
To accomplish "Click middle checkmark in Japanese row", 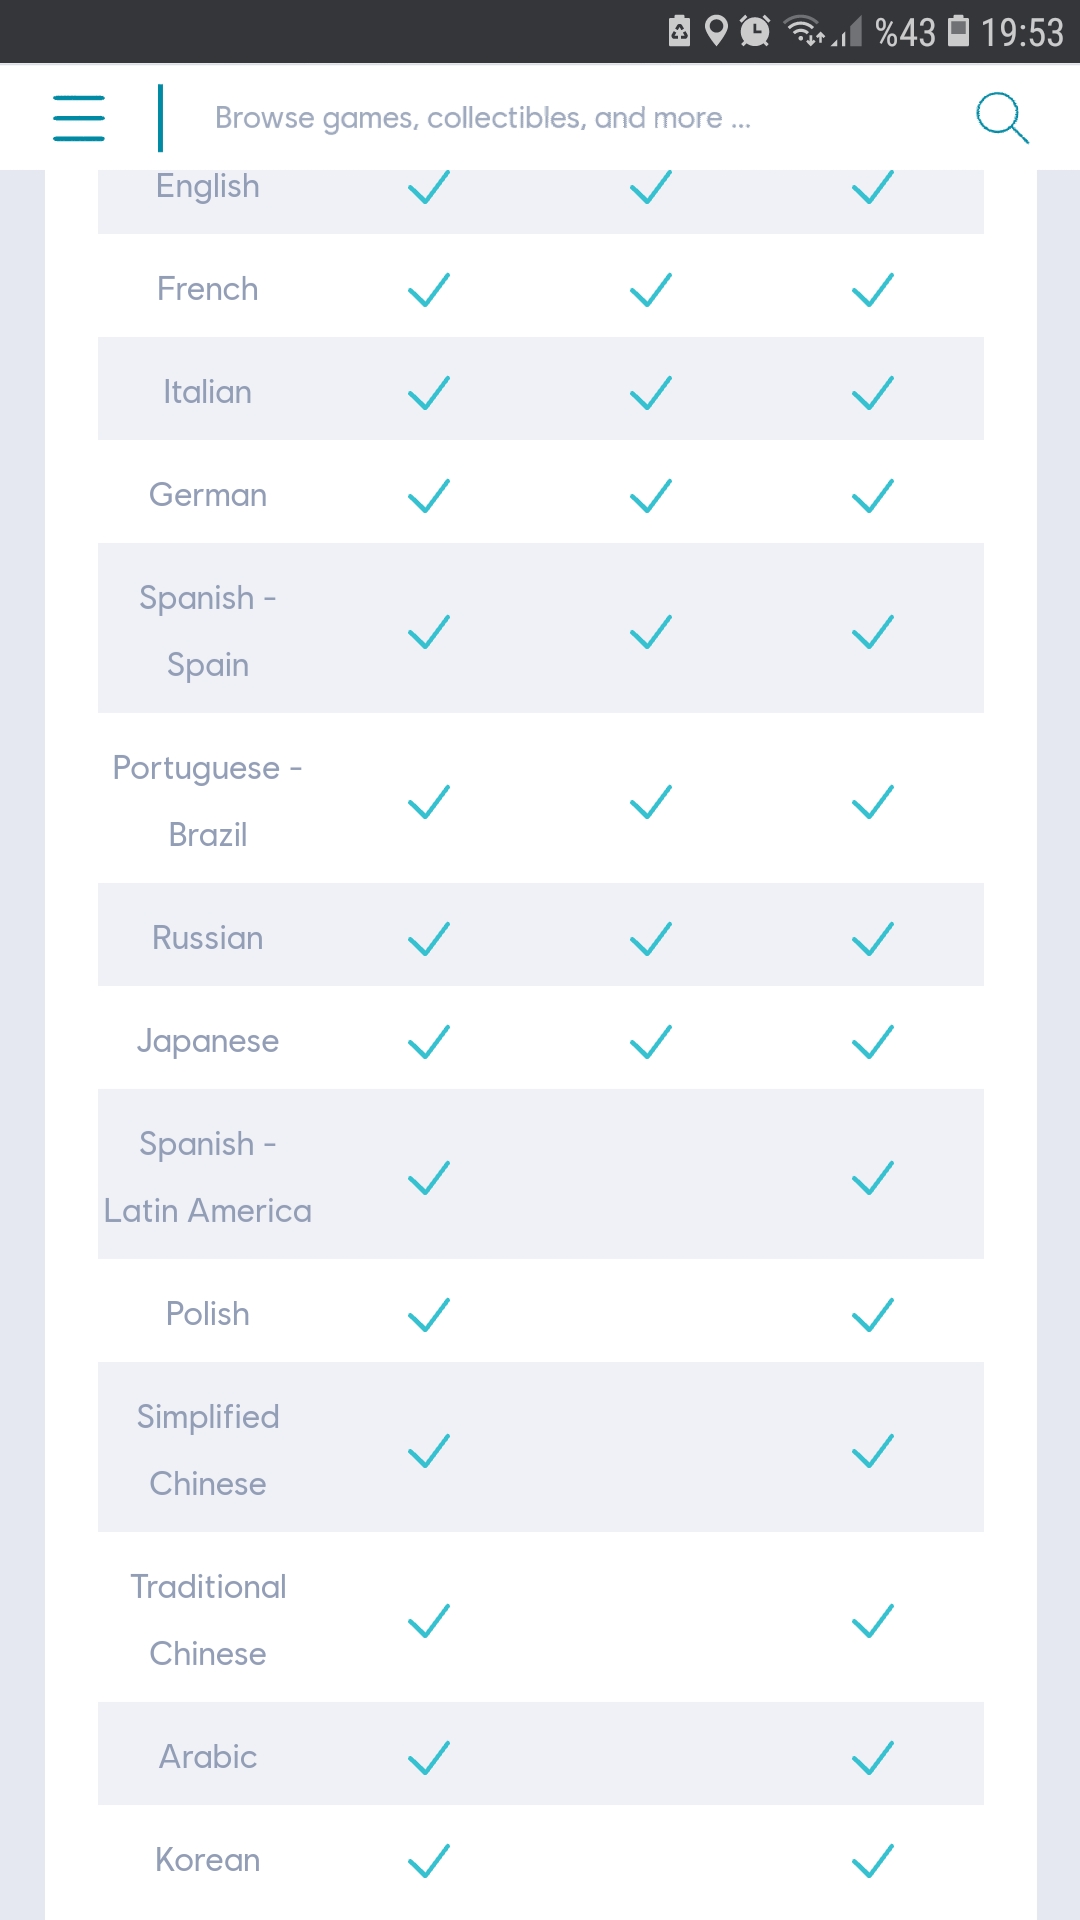I will coord(651,1042).
